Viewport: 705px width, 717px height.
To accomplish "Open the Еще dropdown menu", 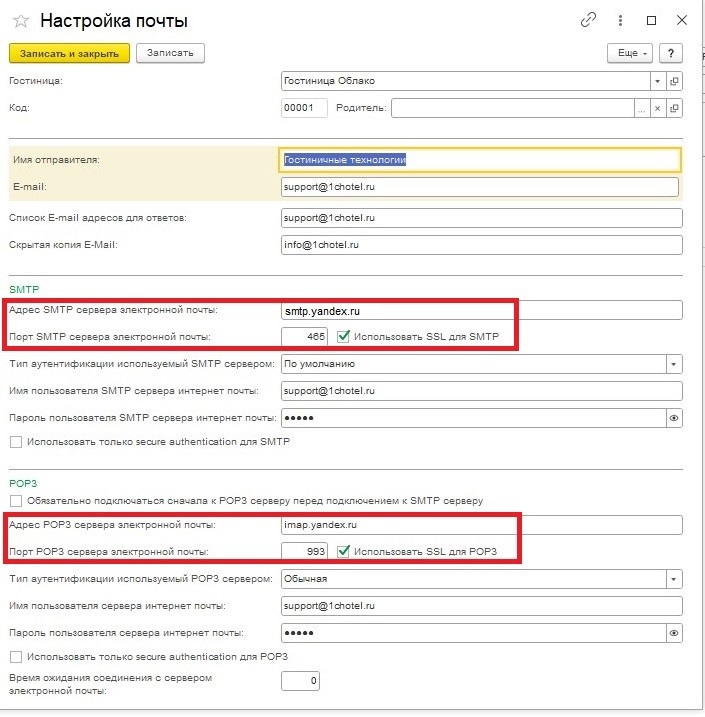I will click(x=630, y=53).
